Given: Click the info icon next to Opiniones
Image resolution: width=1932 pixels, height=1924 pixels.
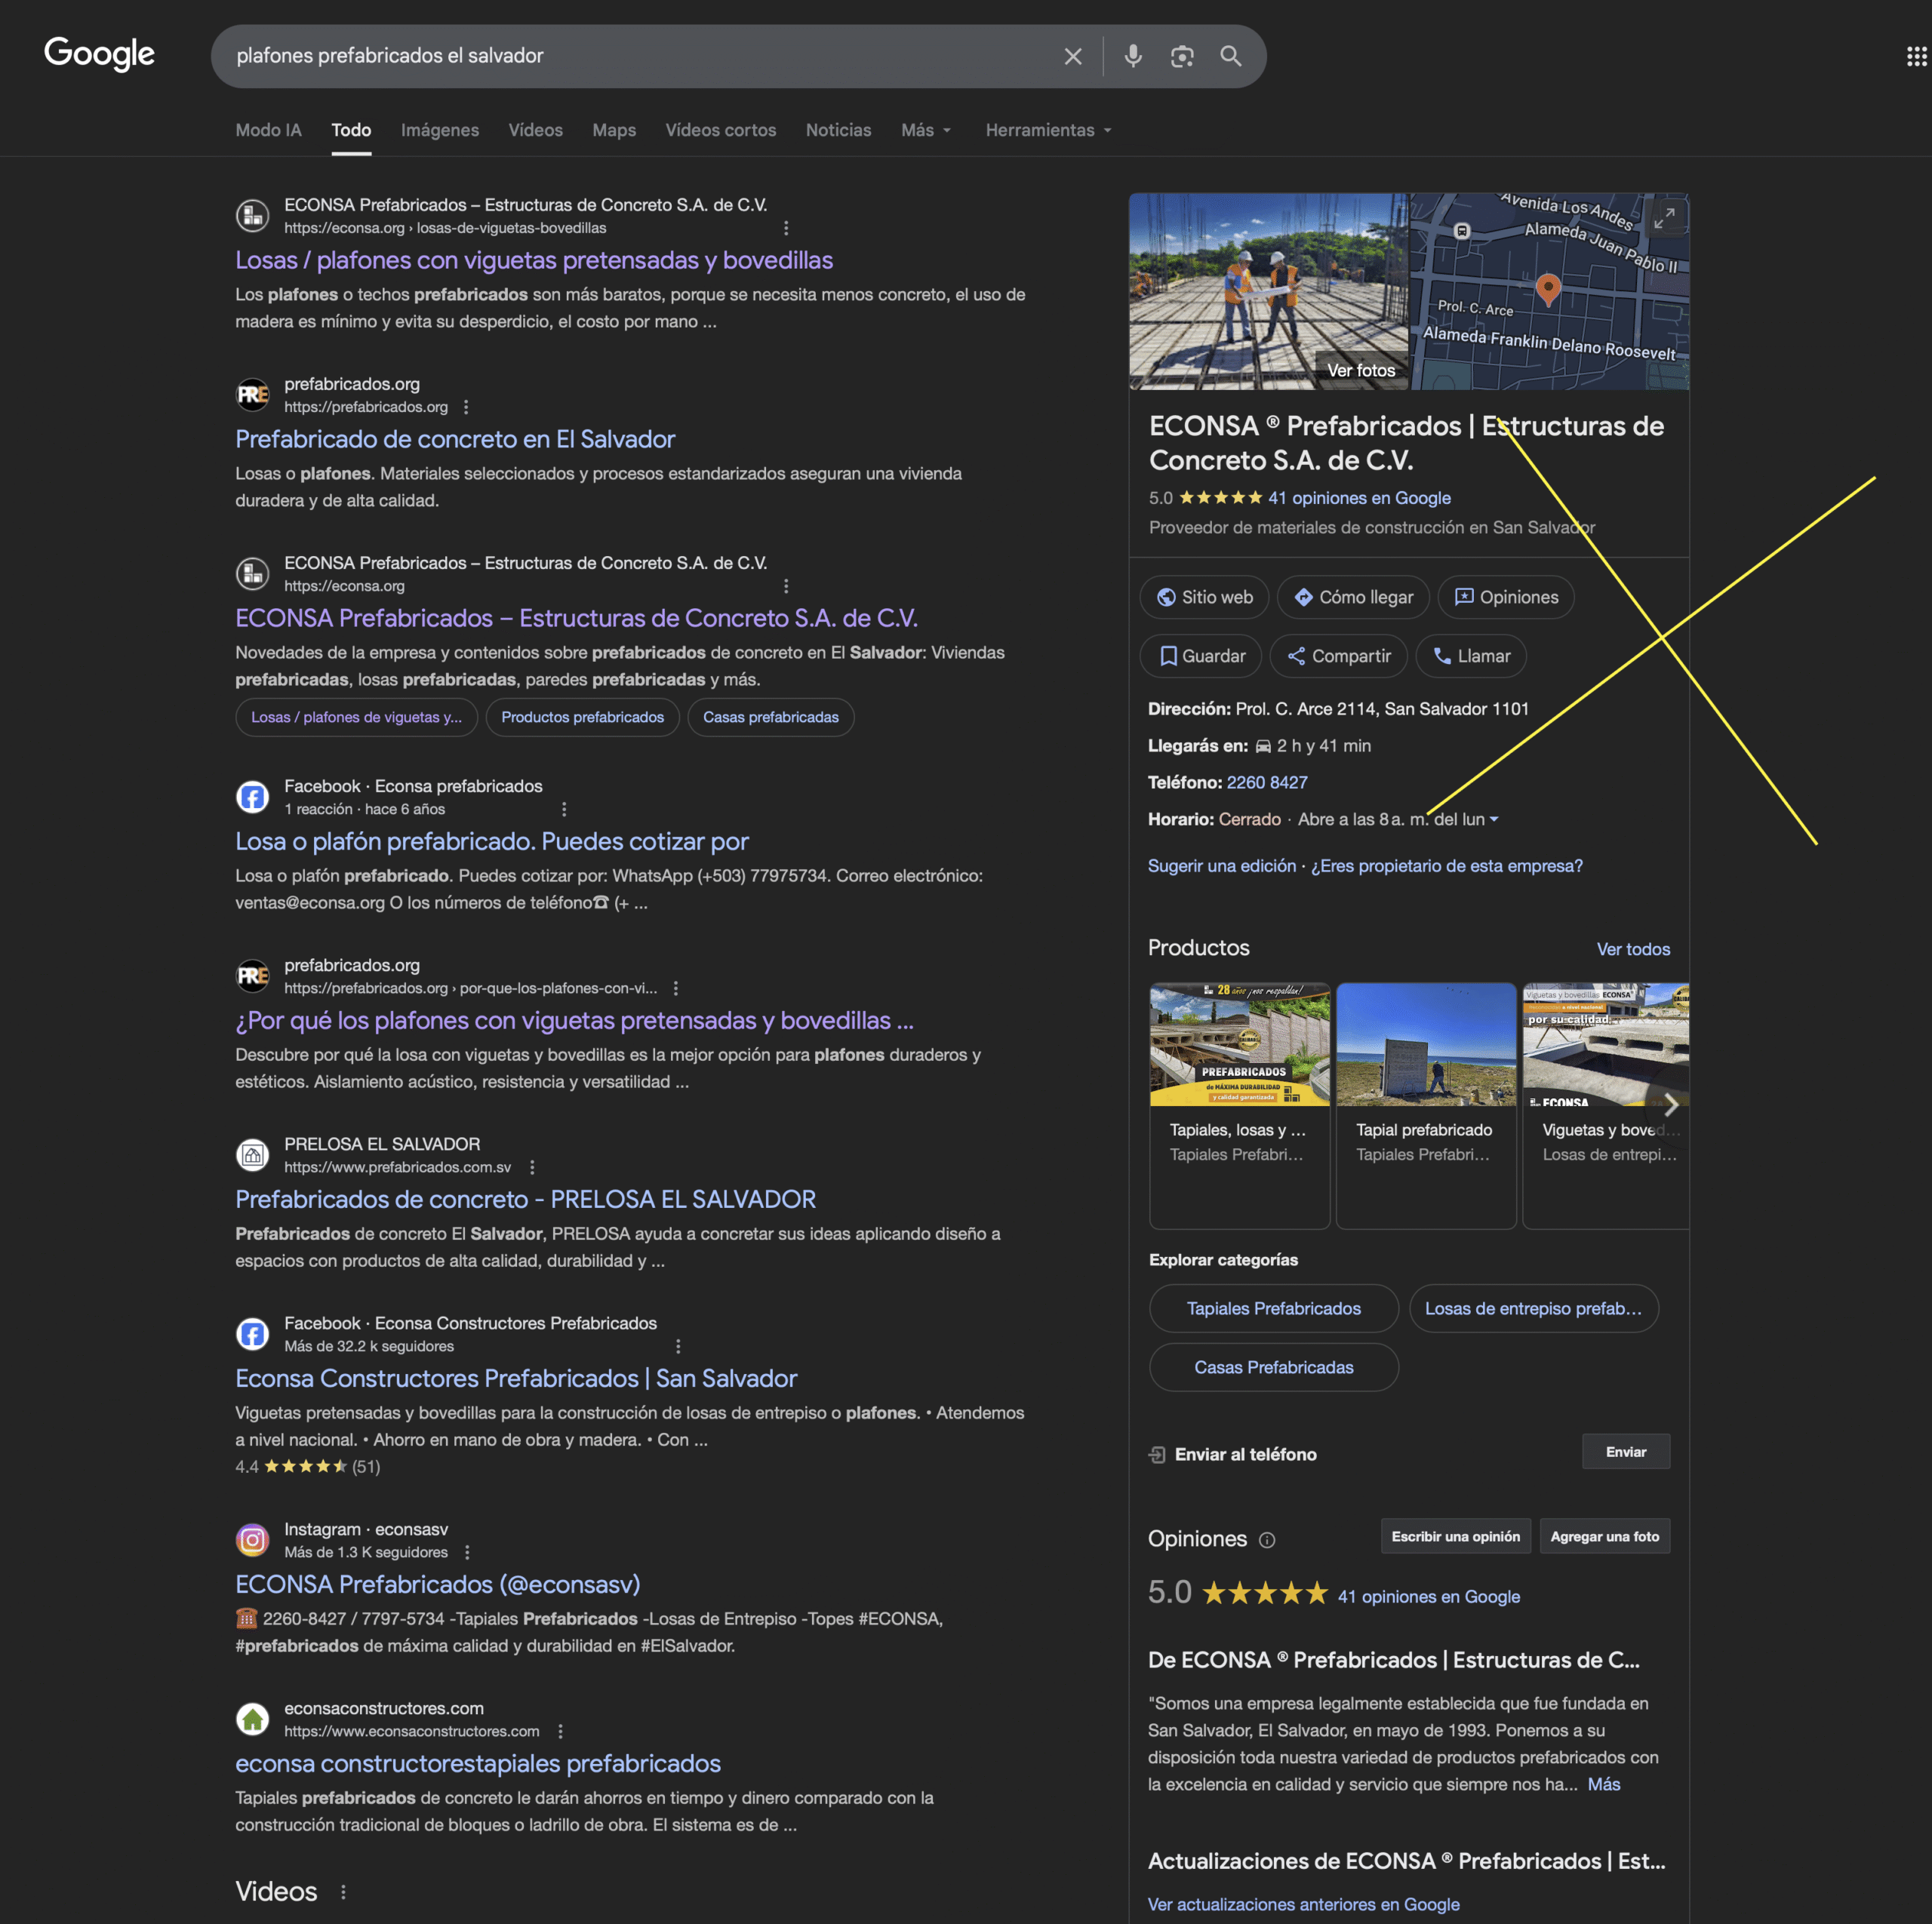Looking at the screenshot, I should 1267,1540.
